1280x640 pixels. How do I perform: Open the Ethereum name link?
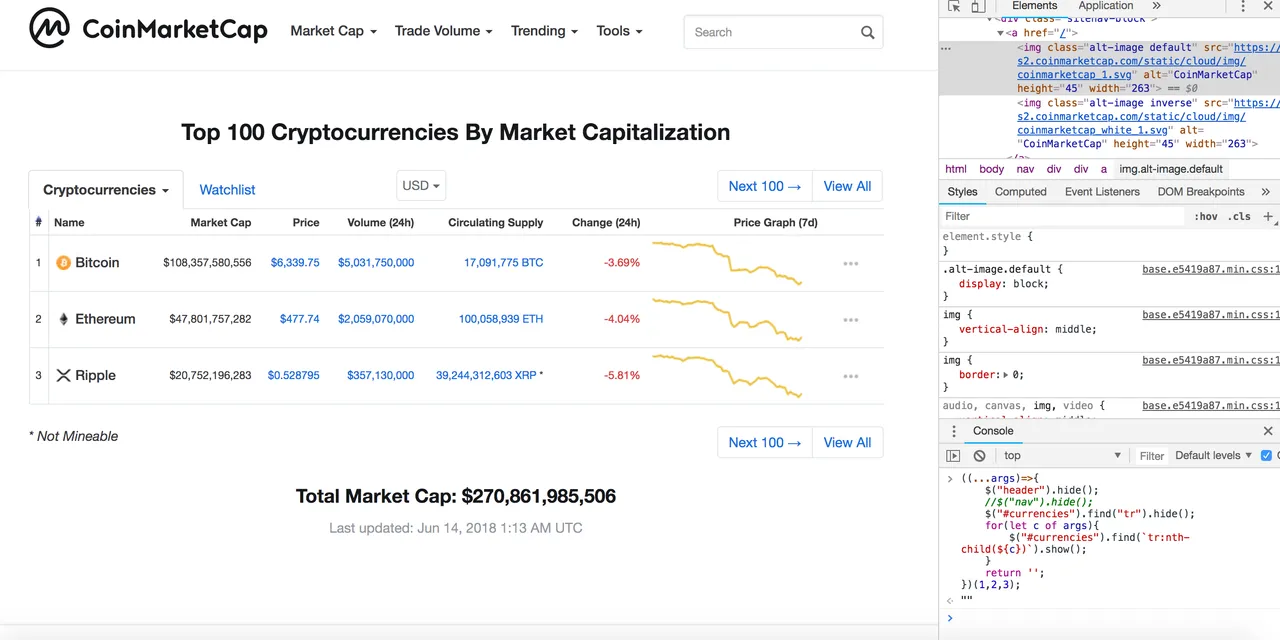click(105, 319)
